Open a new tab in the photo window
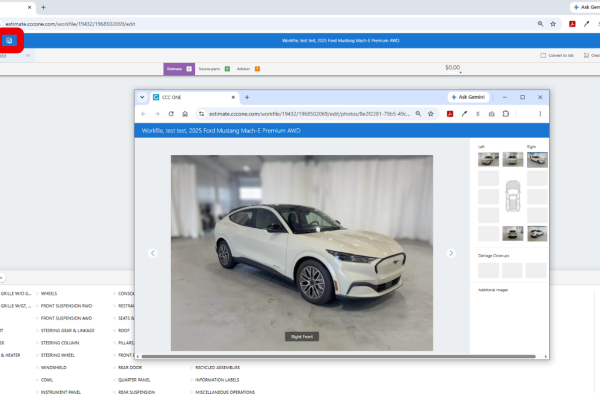Screen dimensions: 600x400 247,97
